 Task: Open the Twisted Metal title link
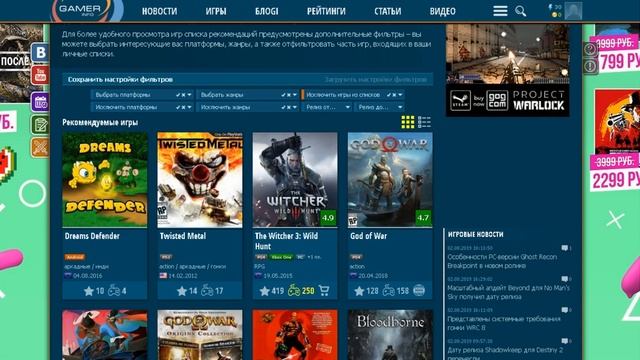coord(183,236)
